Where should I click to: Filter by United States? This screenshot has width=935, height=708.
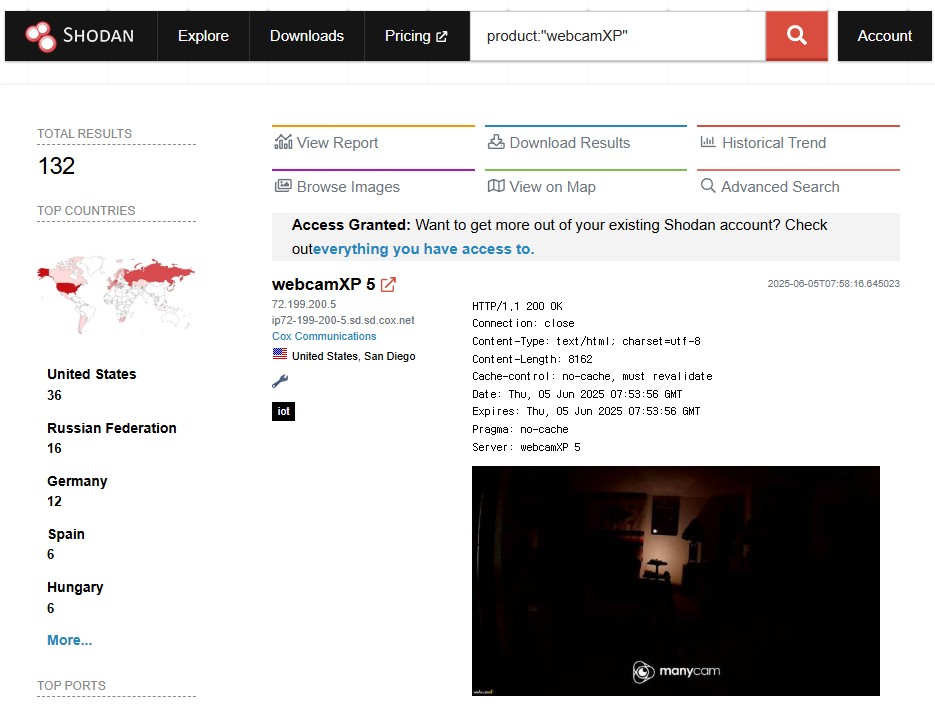92,374
